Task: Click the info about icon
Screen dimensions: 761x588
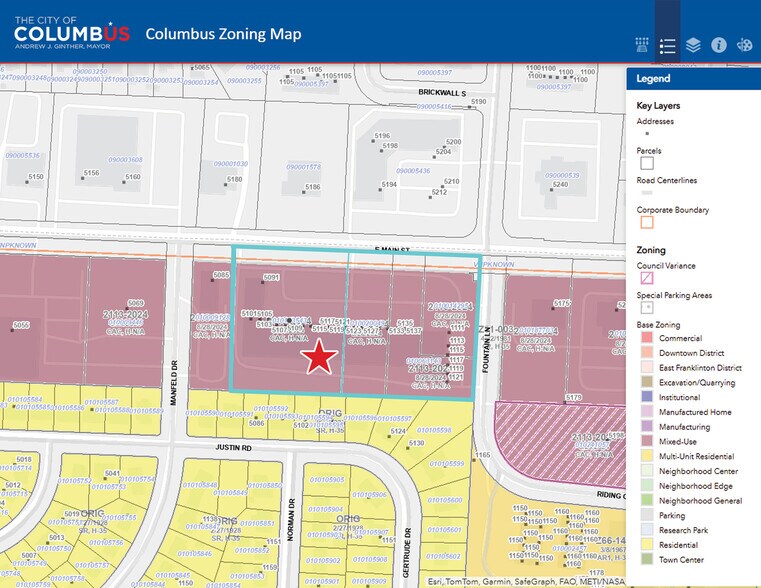Action: (718, 45)
